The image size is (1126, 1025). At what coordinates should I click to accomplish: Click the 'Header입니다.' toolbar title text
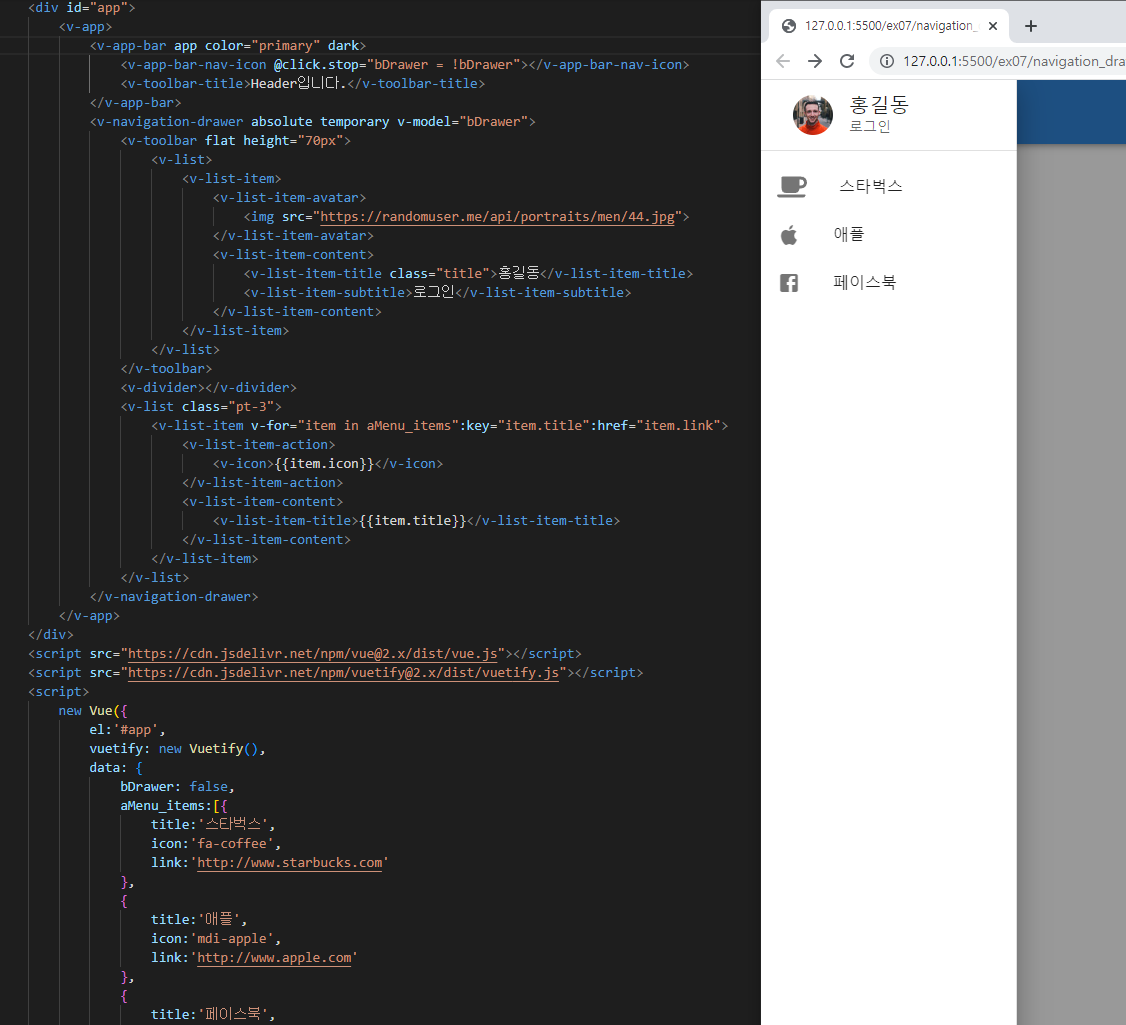coord(298,83)
